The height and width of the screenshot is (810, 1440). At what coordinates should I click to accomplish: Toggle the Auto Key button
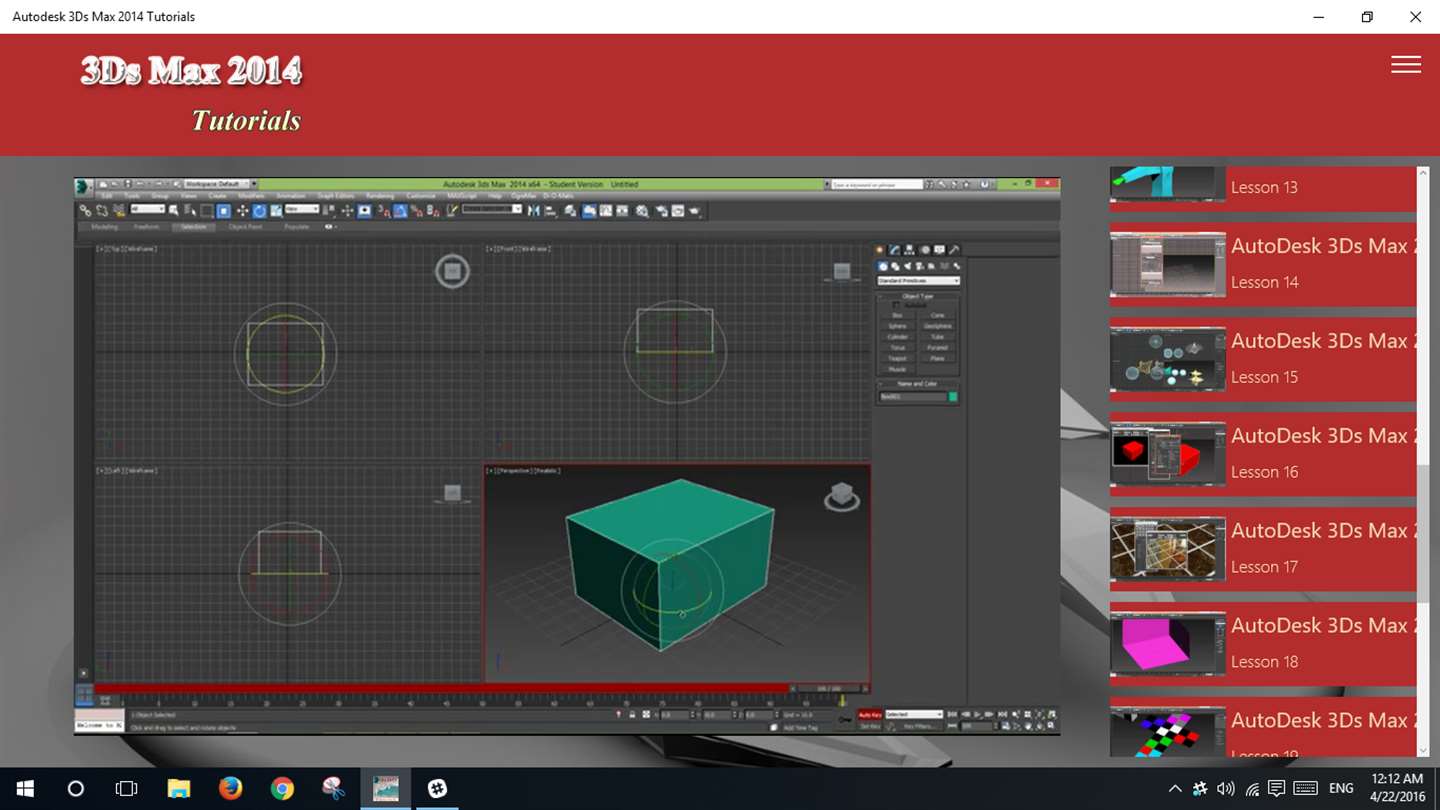pos(869,715)
